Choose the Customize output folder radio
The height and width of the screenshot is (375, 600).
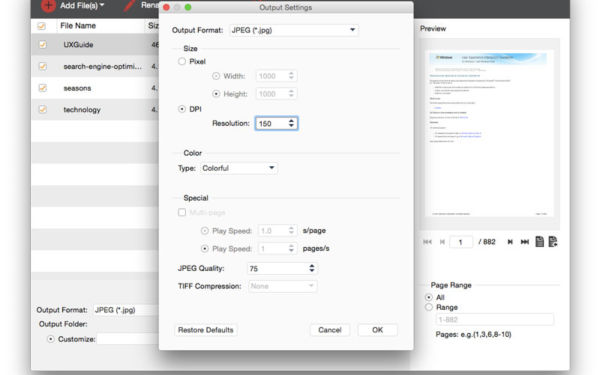(51, 339)
